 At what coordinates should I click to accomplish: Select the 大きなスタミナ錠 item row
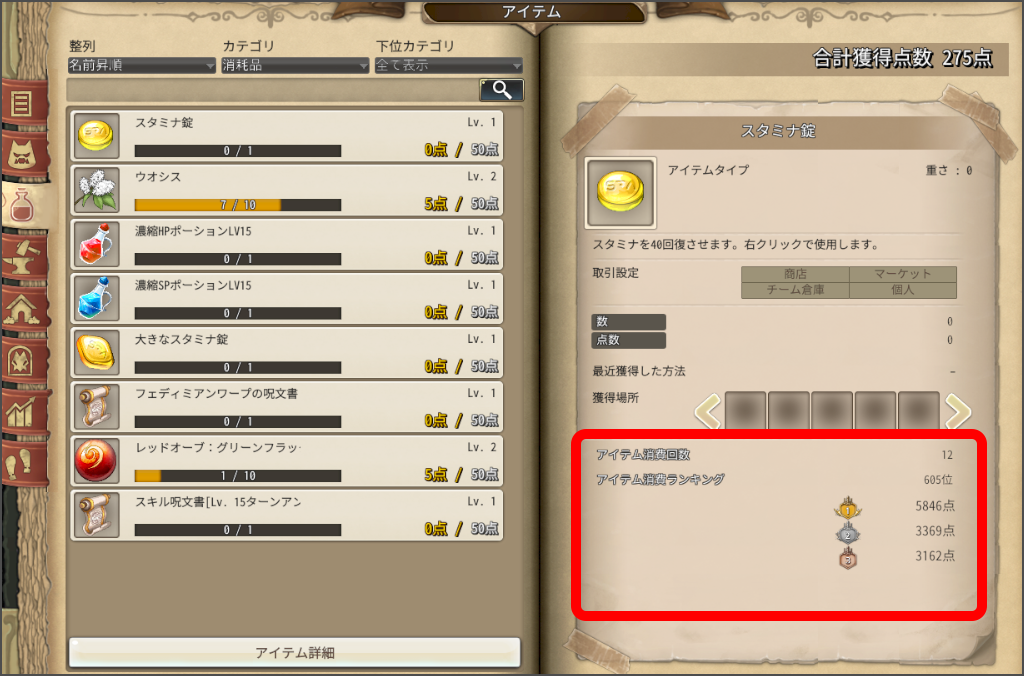[287, 353]
